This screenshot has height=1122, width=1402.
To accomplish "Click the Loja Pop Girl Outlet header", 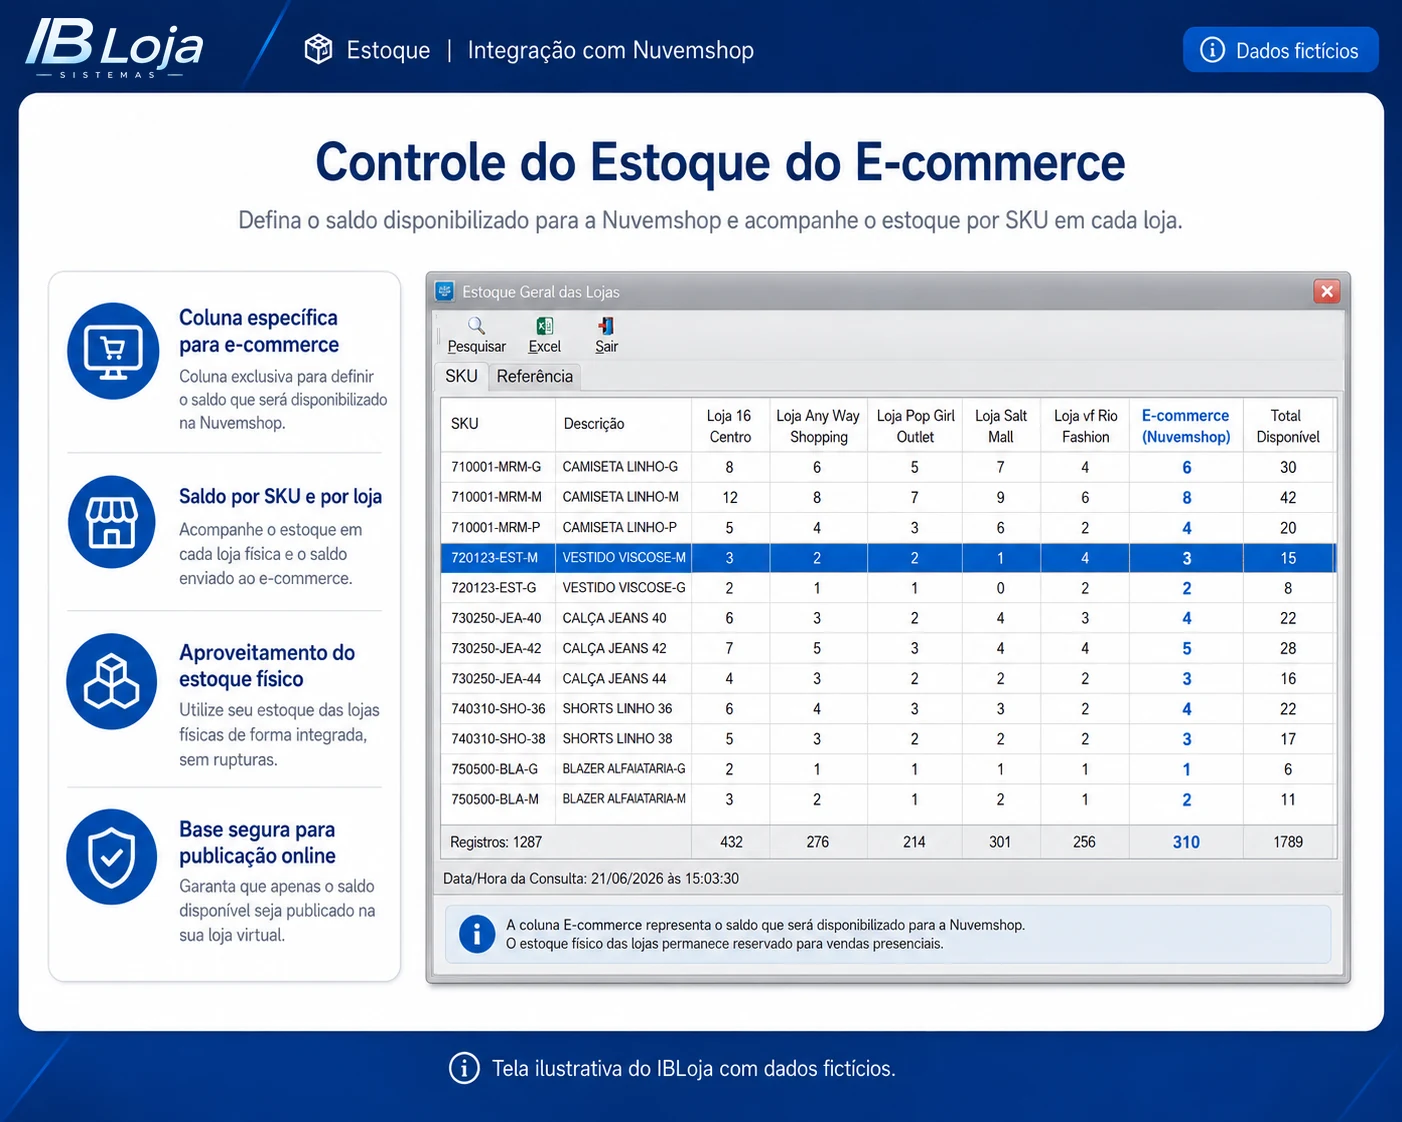I will click(915, 426).
